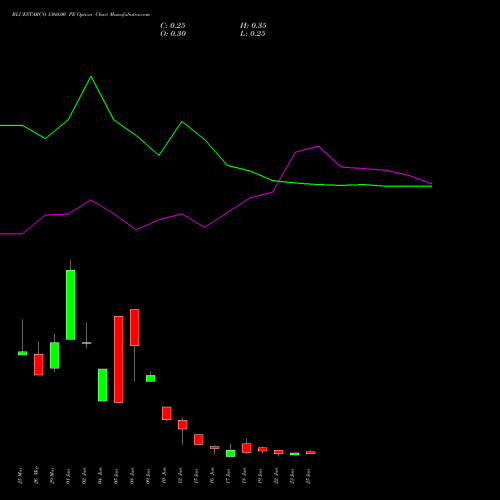Select the '04 Jun' date axis label

(x=101, y=476)
